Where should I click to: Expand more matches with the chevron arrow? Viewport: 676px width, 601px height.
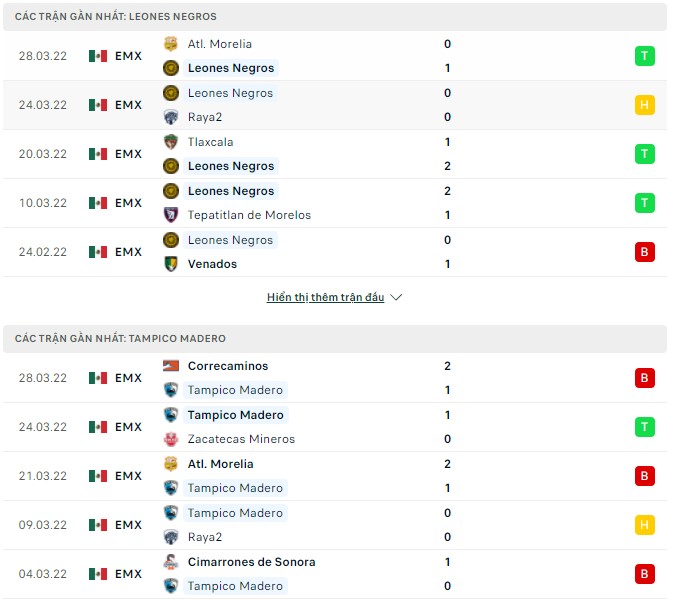[396, 297]
